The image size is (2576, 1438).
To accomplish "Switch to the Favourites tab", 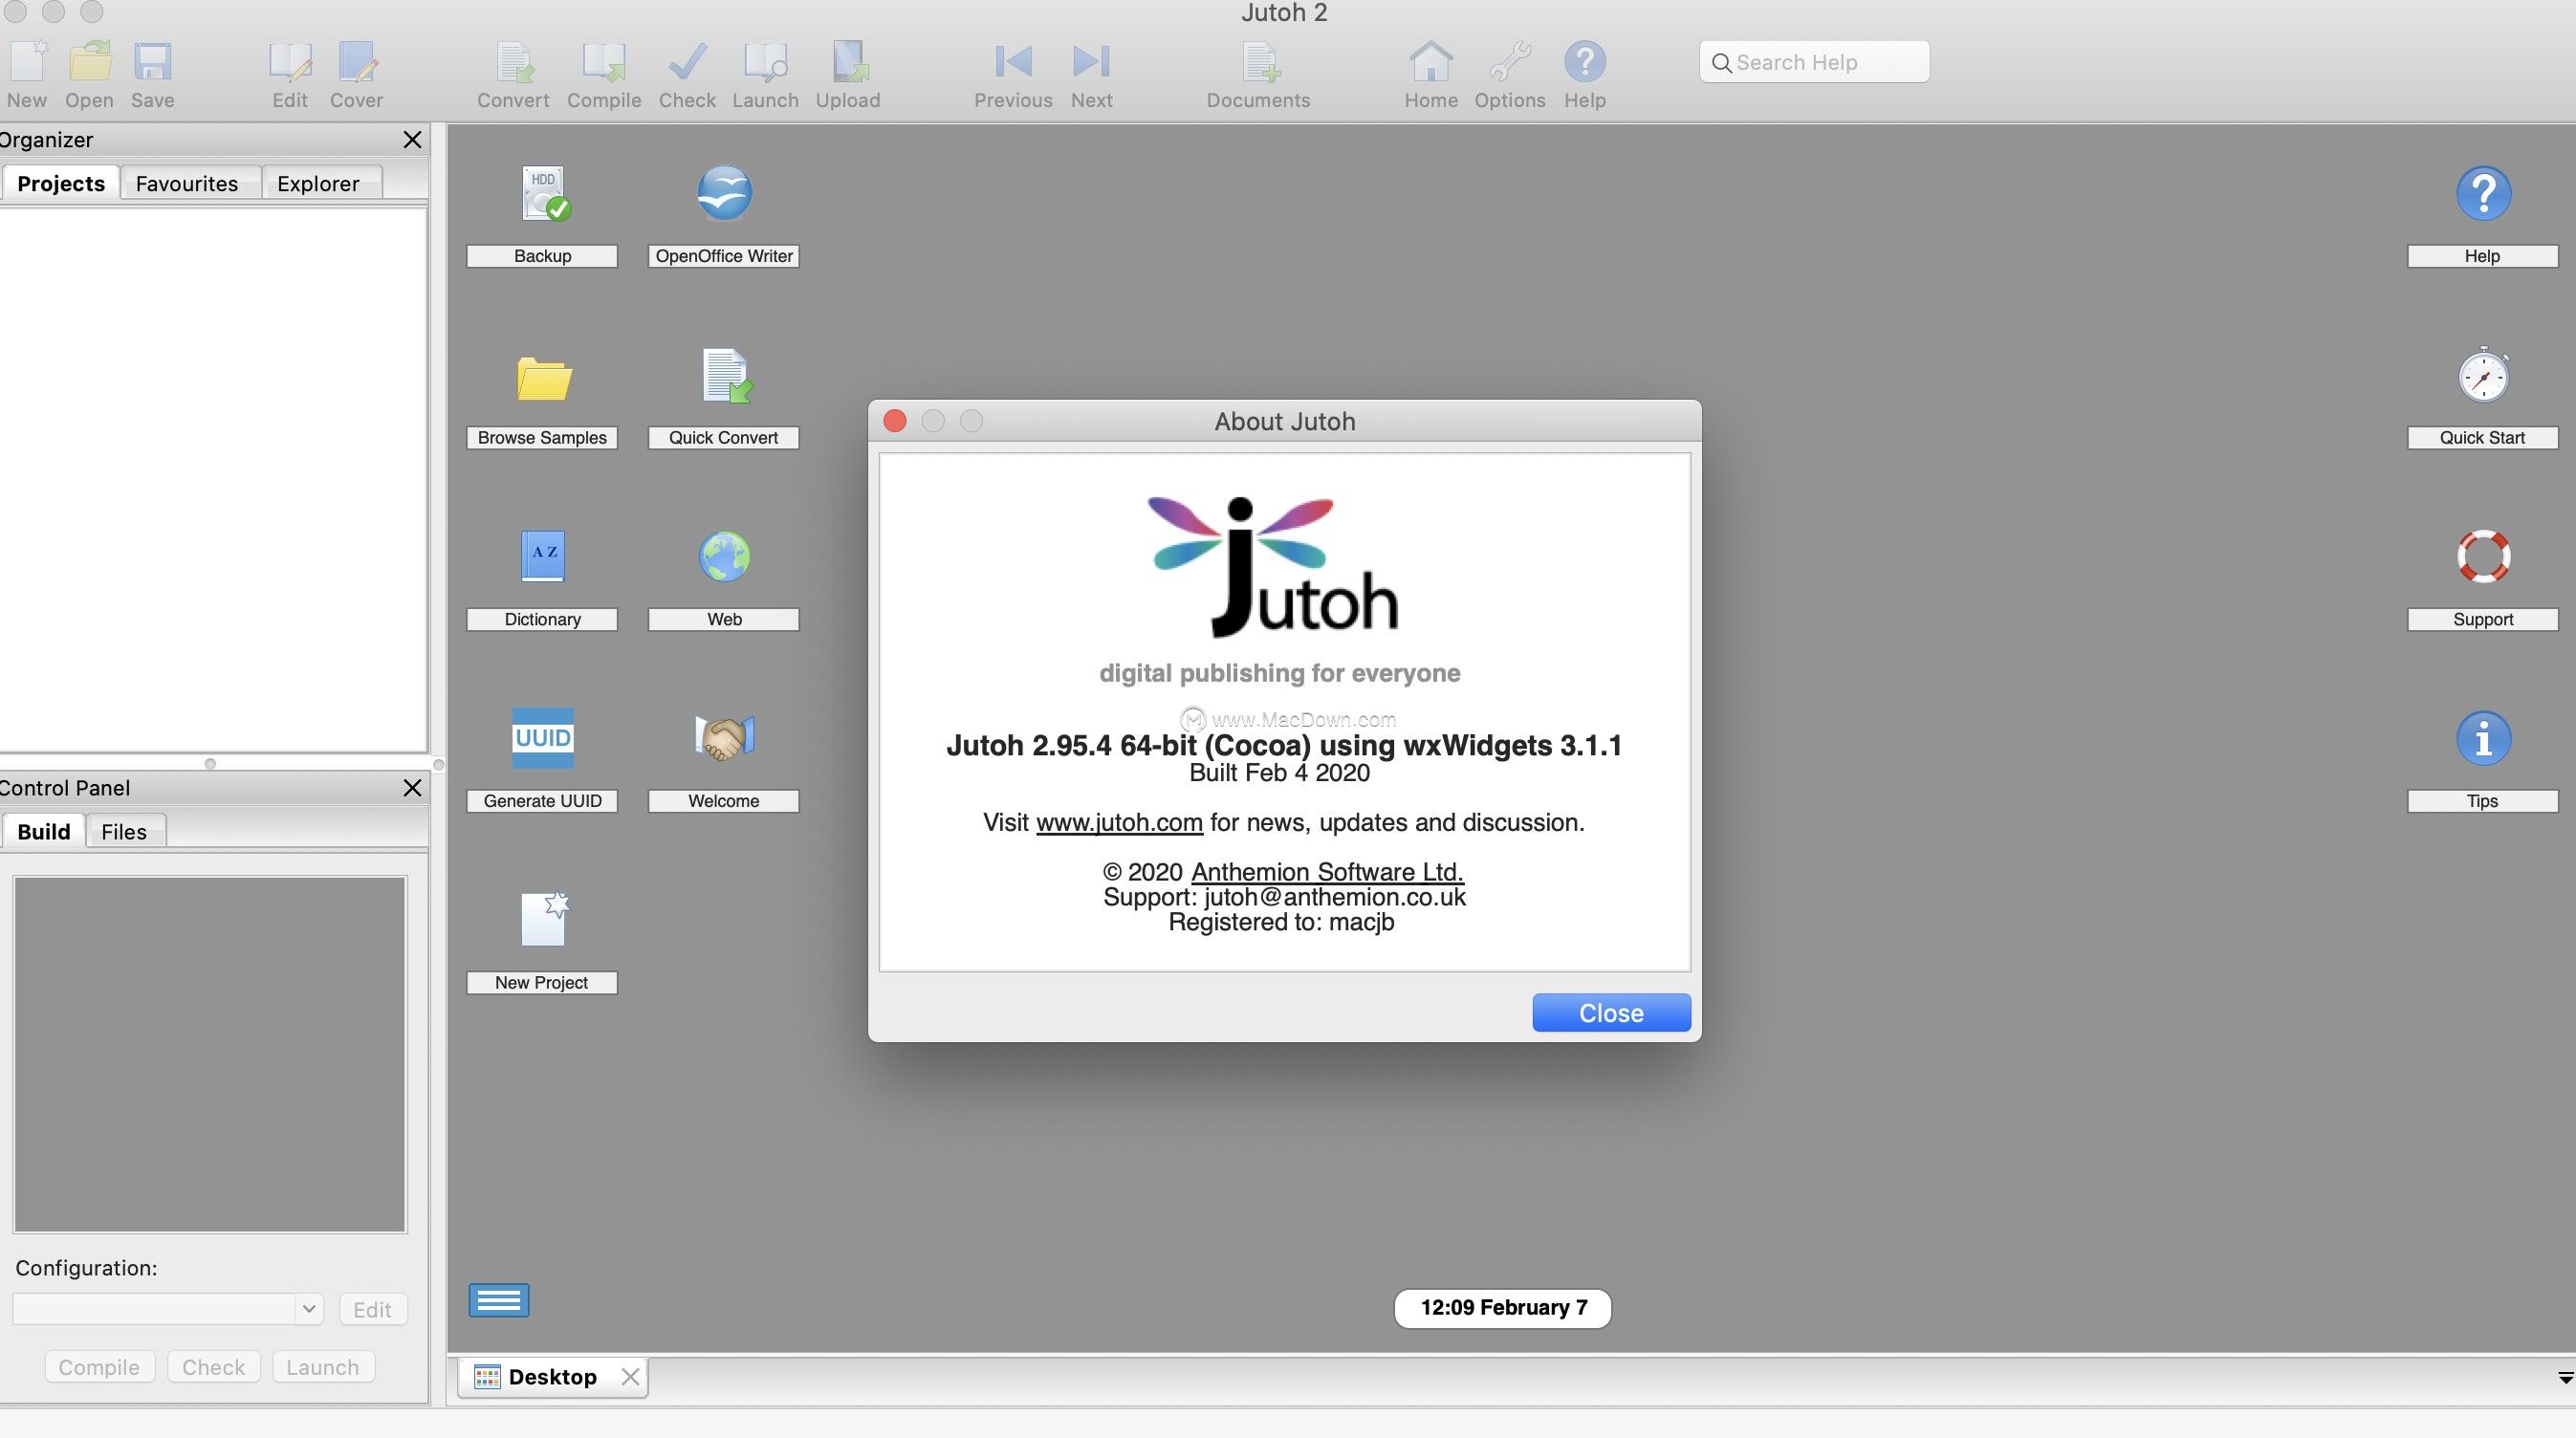I will (187, 183).
